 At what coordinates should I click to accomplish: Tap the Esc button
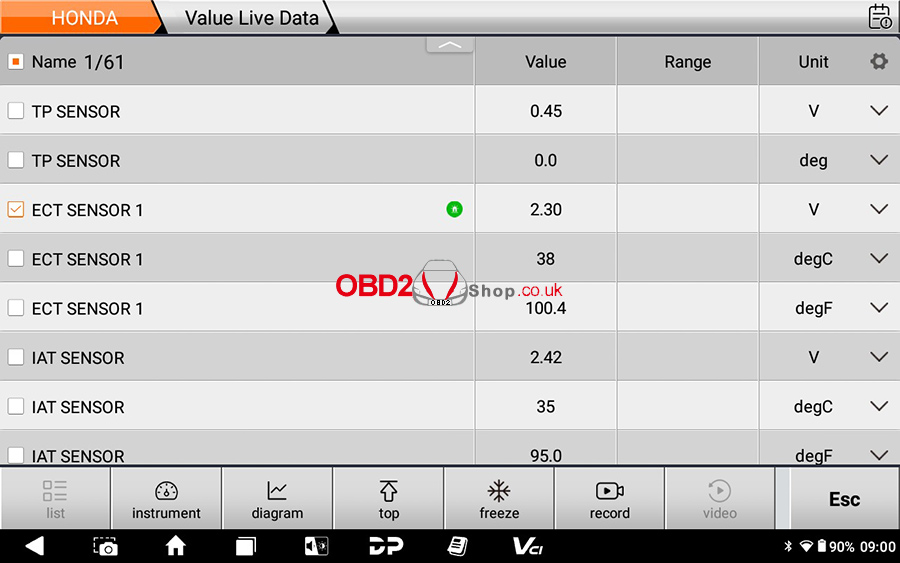(844, 499)
